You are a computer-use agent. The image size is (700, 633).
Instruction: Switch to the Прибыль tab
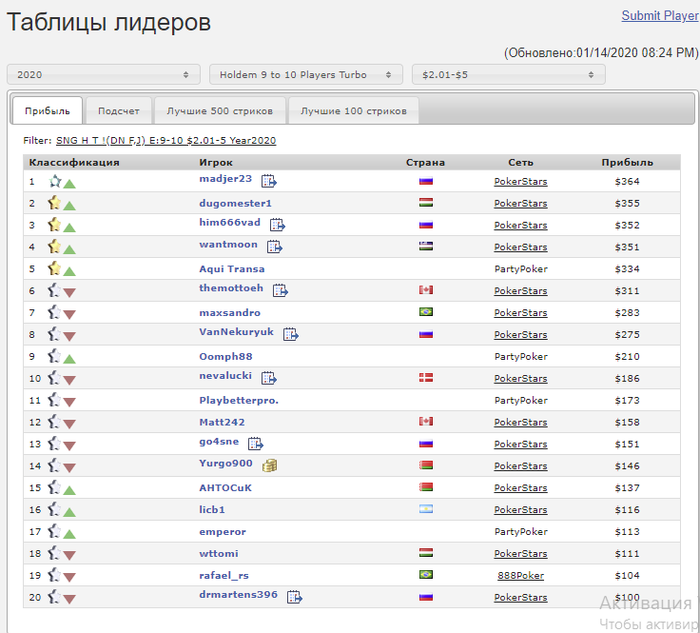coord(47,110)
